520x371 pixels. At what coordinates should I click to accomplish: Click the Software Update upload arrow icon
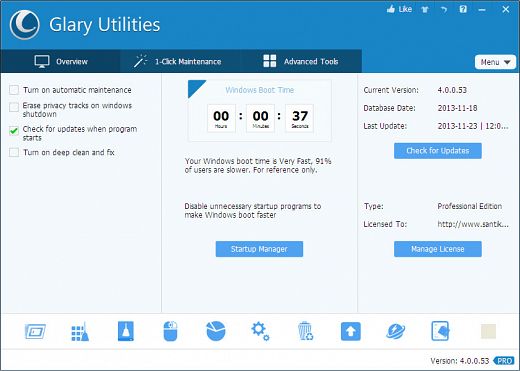[351, 331]
